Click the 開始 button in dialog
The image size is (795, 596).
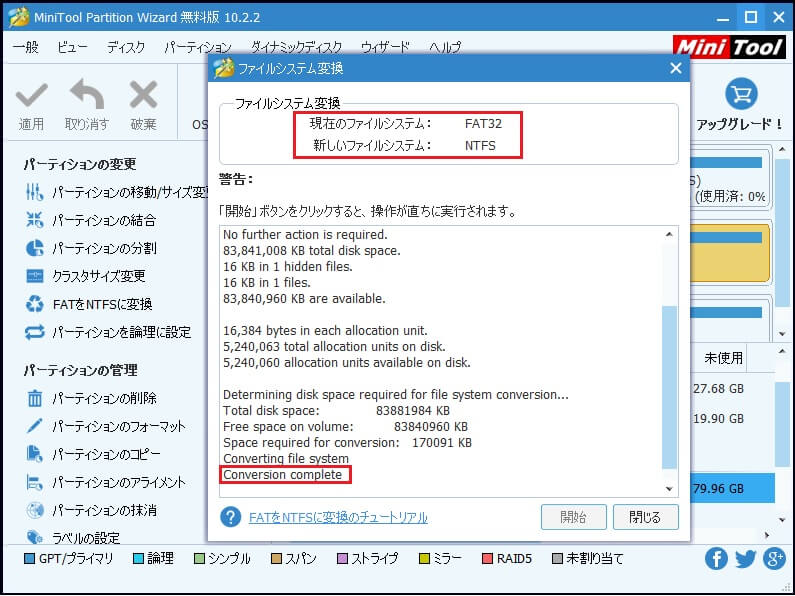point(573,517)
